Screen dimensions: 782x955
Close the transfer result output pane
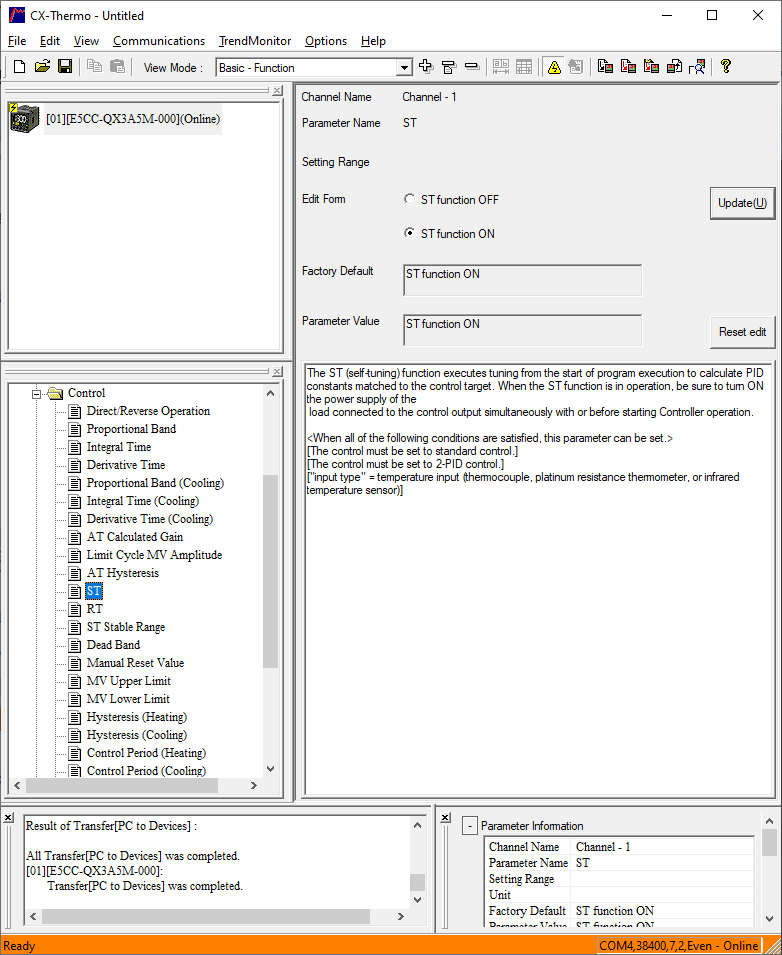coord(9,818)
